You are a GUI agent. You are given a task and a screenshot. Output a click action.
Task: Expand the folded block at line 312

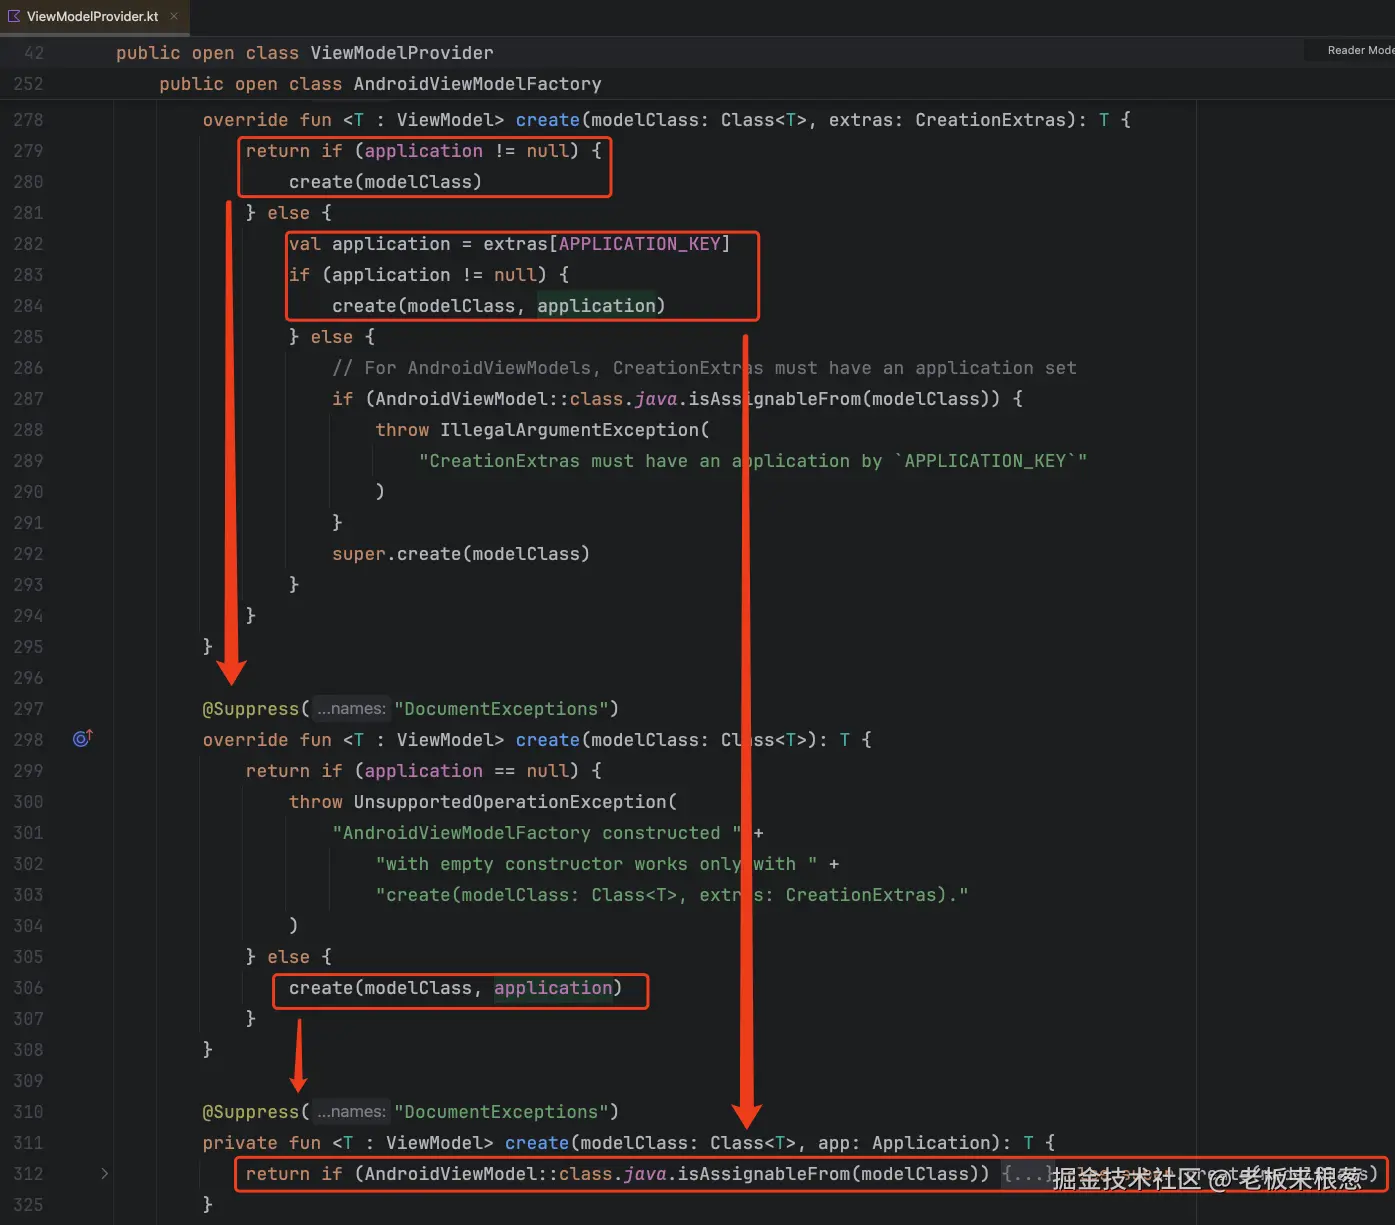pyautogui.click(x=104, y=1174)
